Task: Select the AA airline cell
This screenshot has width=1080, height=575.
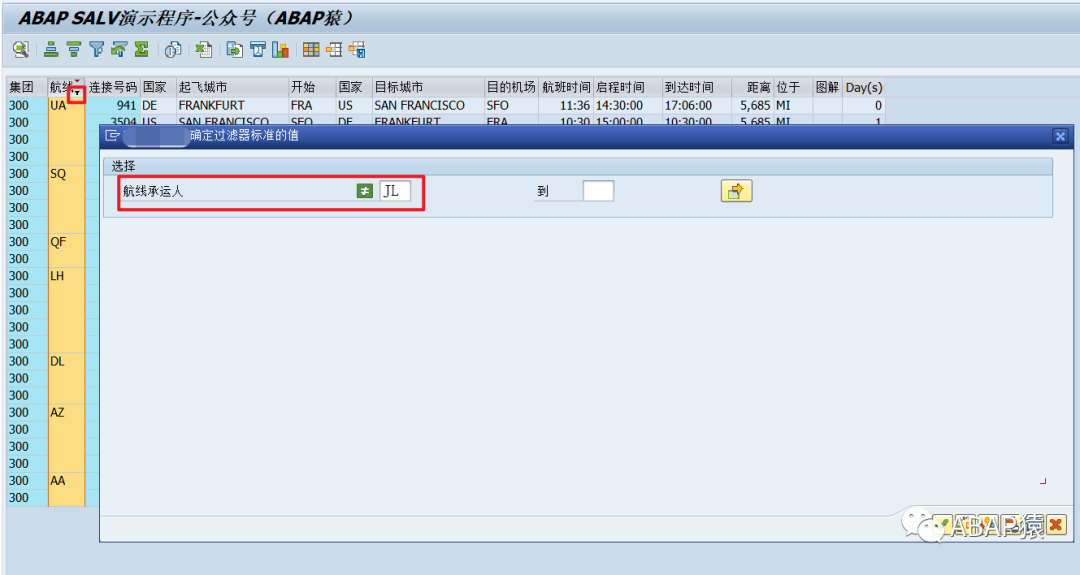Action: 66,481
